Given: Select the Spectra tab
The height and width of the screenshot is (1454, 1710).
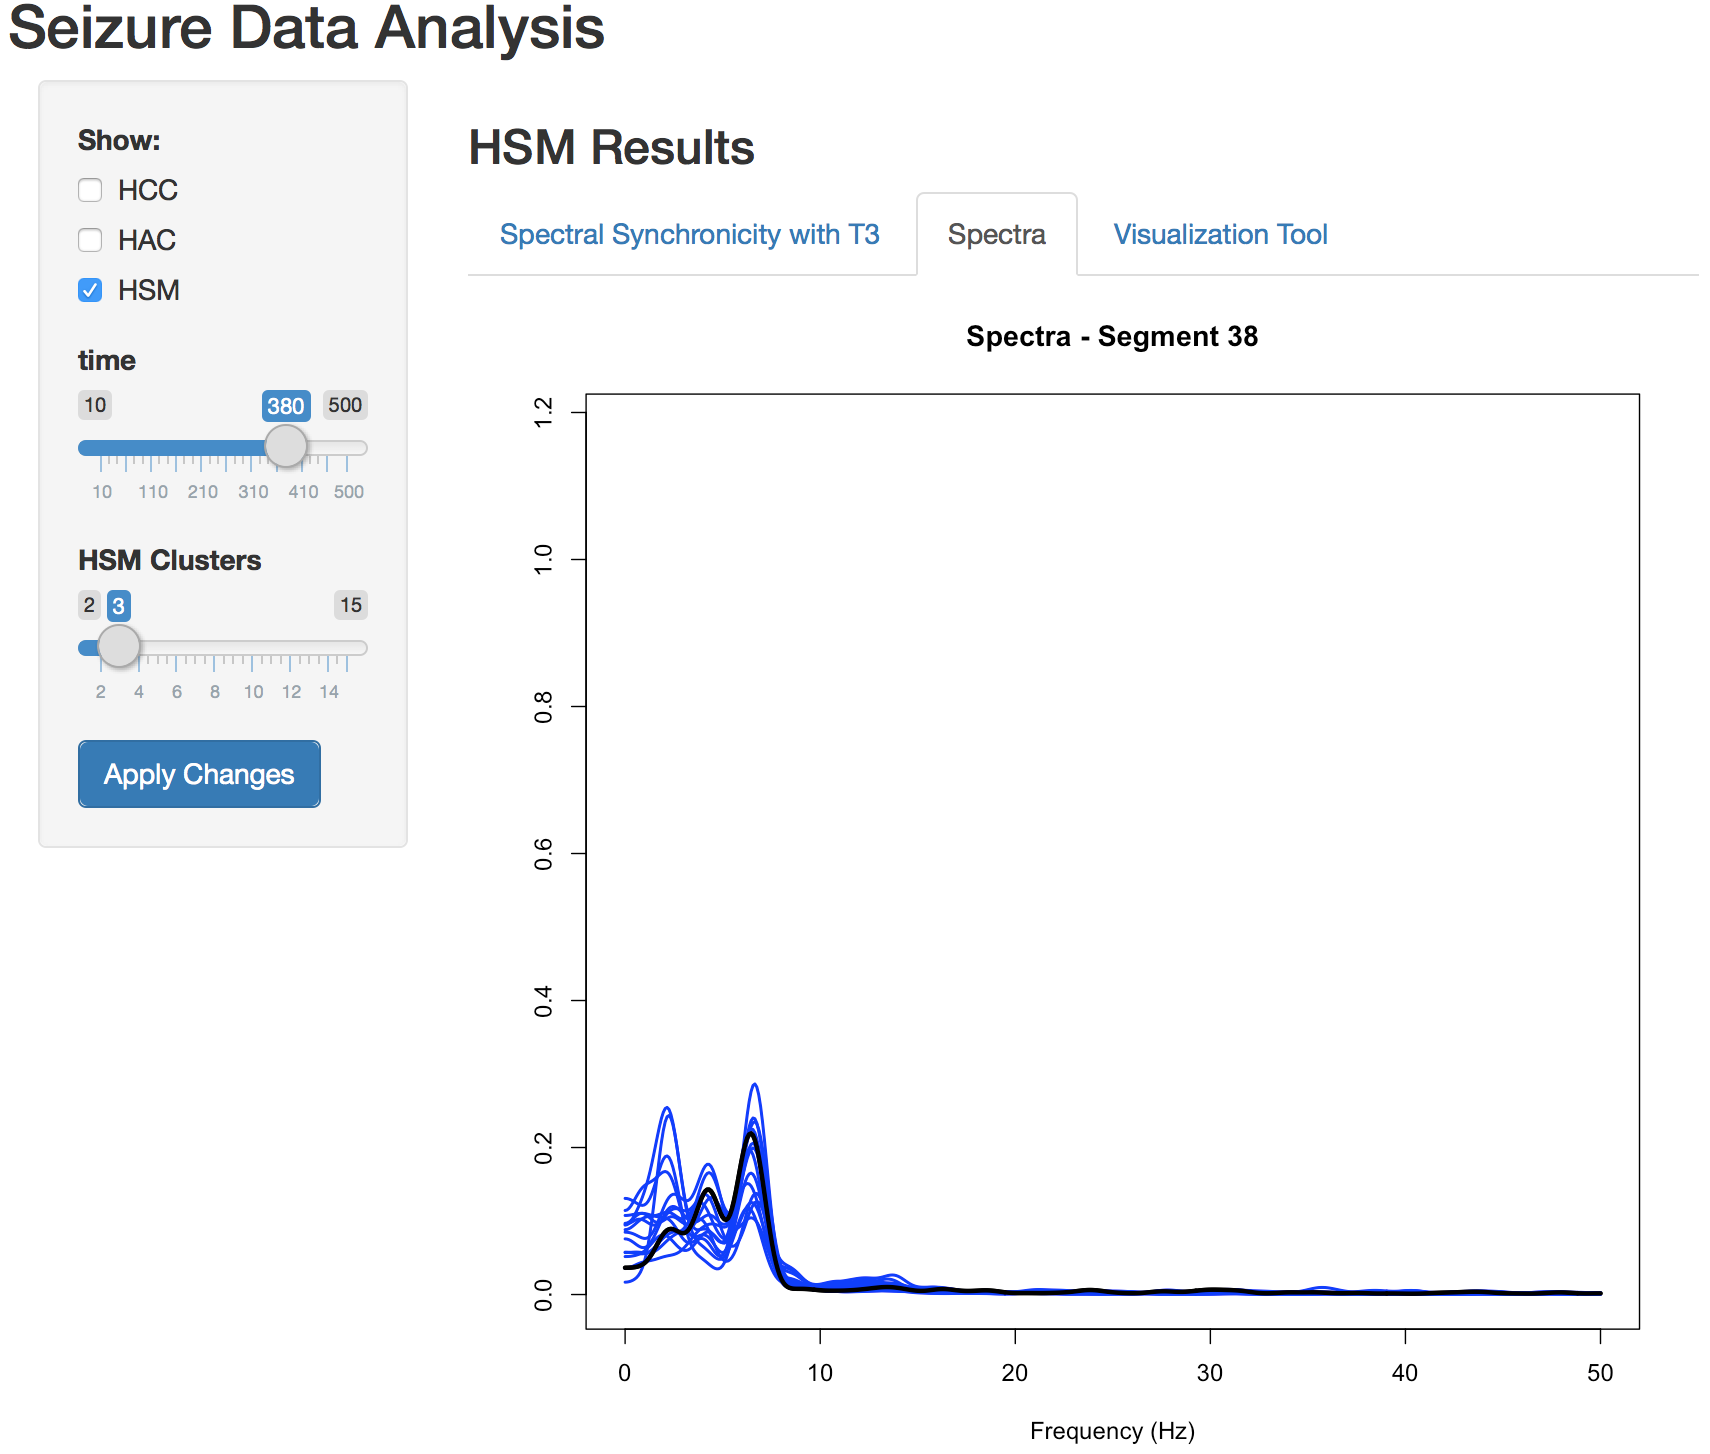Looking at the screenshot, I should point(996,235).
